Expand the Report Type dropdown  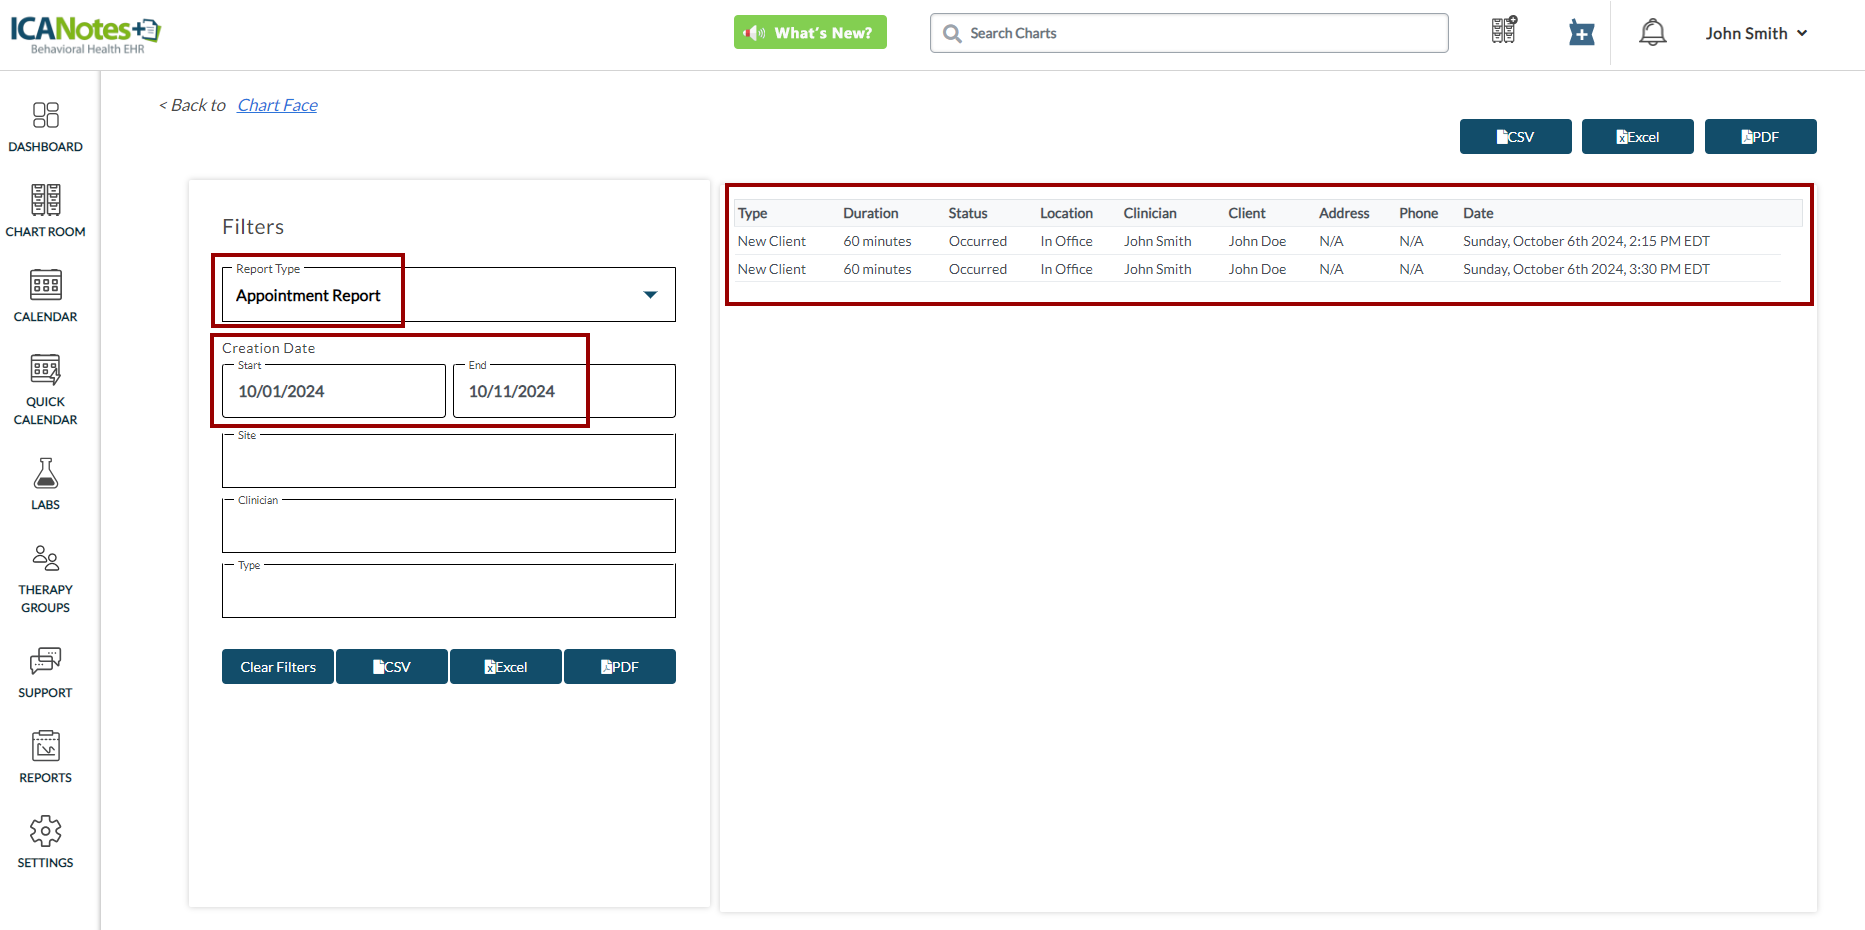point(650,295)
